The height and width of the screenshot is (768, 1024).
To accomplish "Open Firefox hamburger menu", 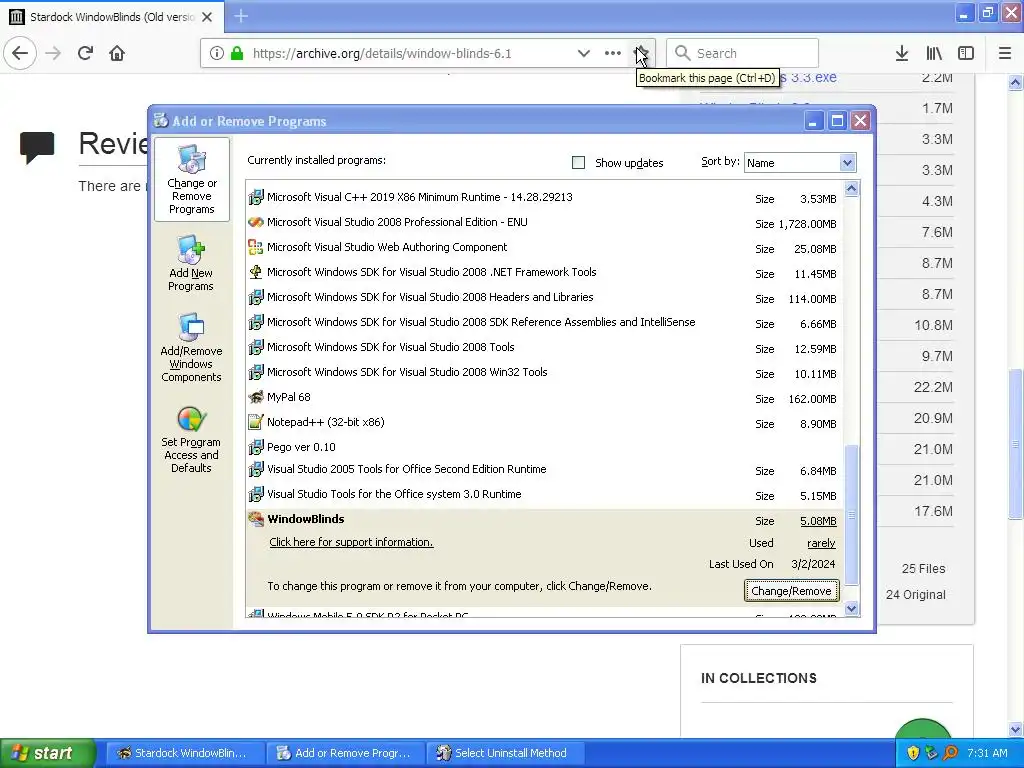I will tap(1005, 53).
